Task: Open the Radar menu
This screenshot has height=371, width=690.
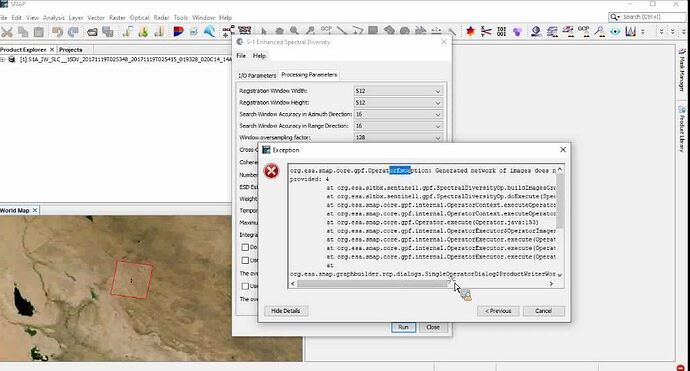Action: [161, 18]
